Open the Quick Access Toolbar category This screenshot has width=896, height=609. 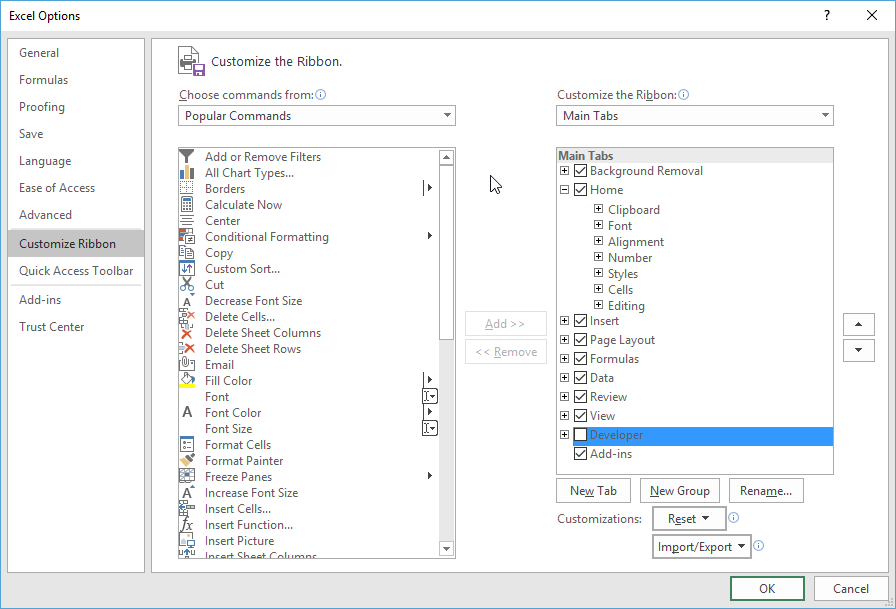[x=76, y=271]
